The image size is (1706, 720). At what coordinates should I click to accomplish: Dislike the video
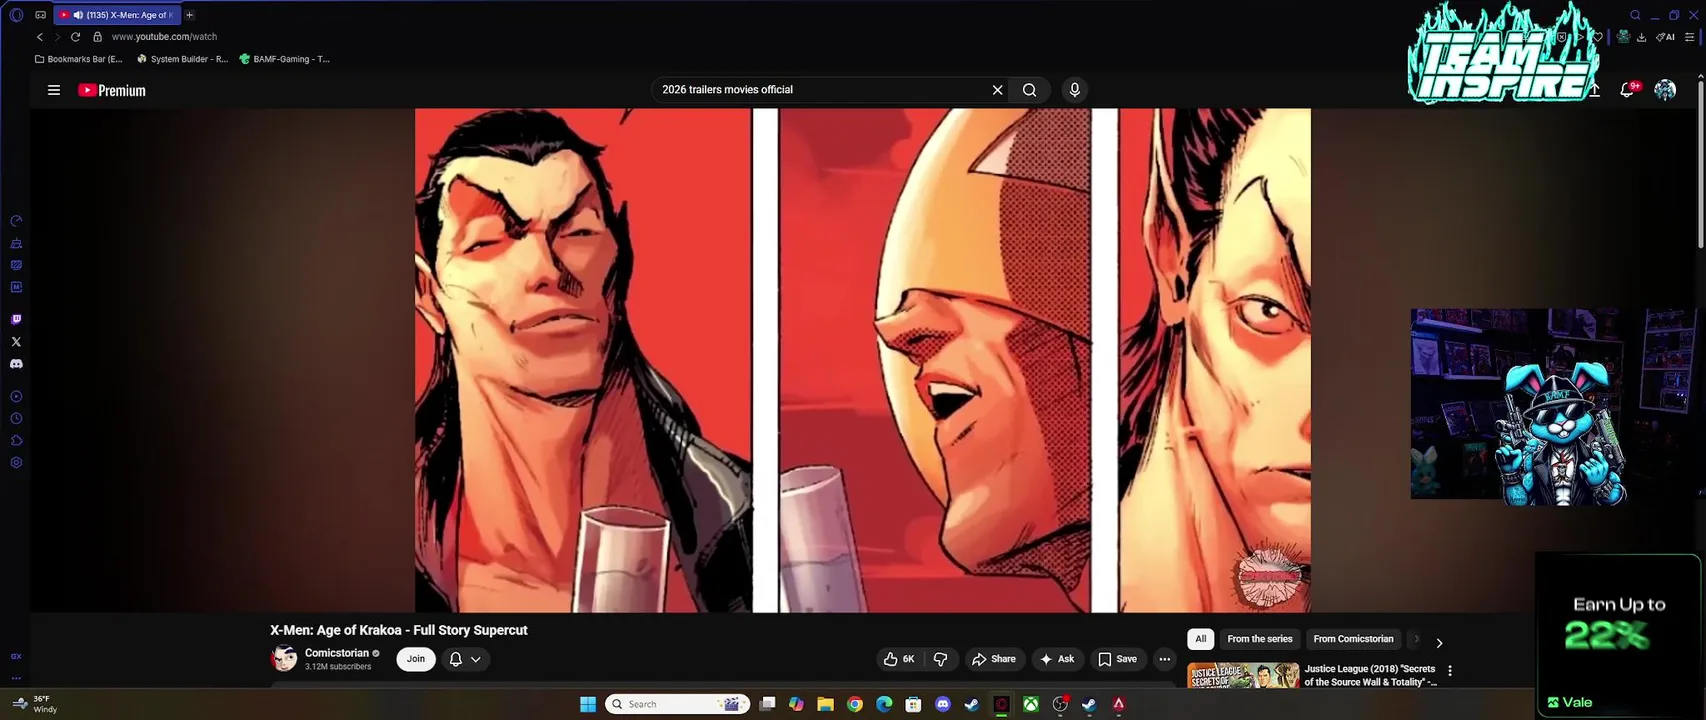[x=940, y=659]
